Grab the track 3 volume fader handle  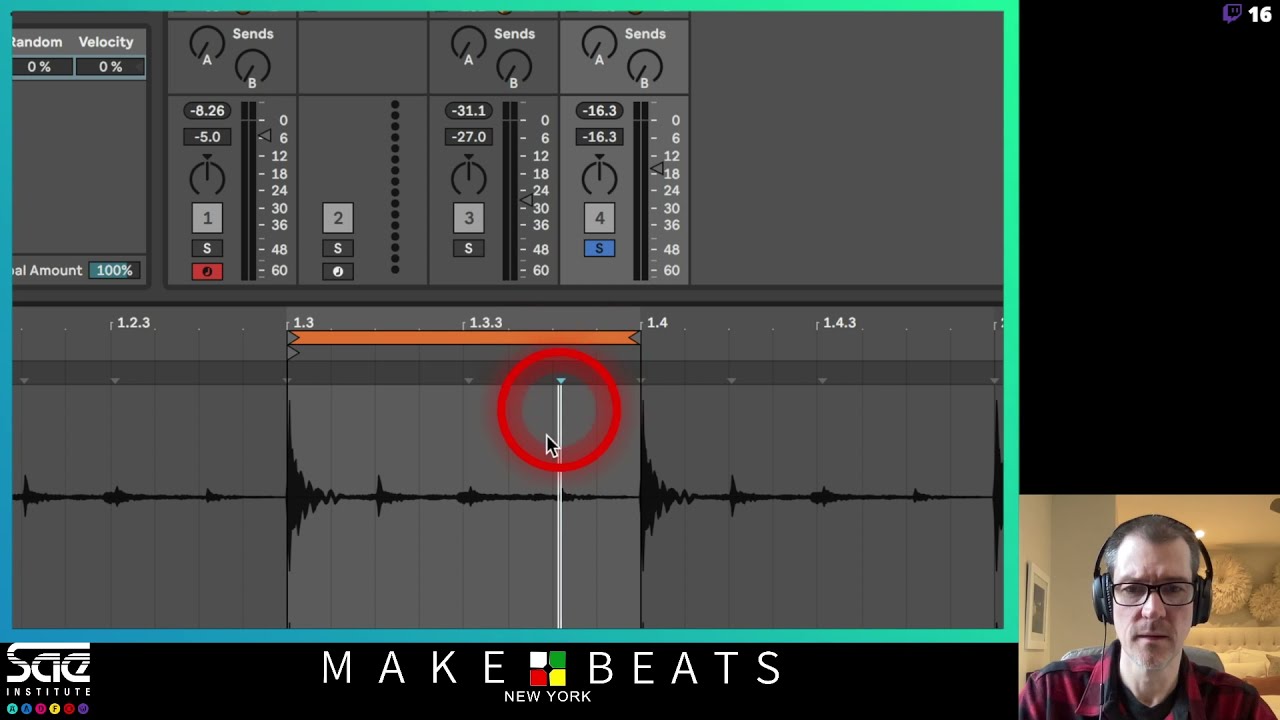pyautogui.click(x=525, y=201)
